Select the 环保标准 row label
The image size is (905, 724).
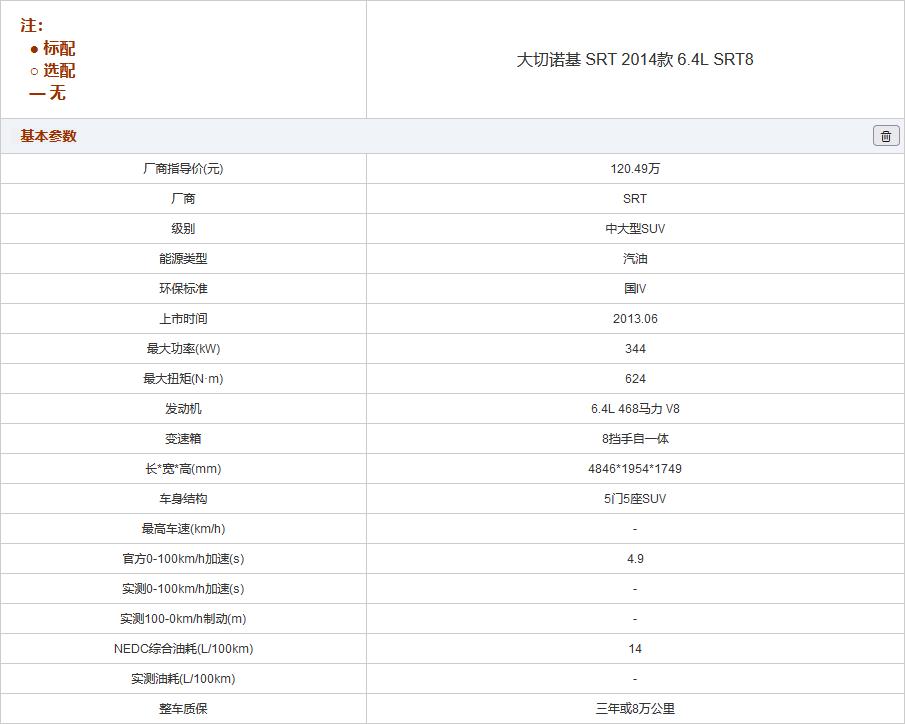click(x=183, y=289)
